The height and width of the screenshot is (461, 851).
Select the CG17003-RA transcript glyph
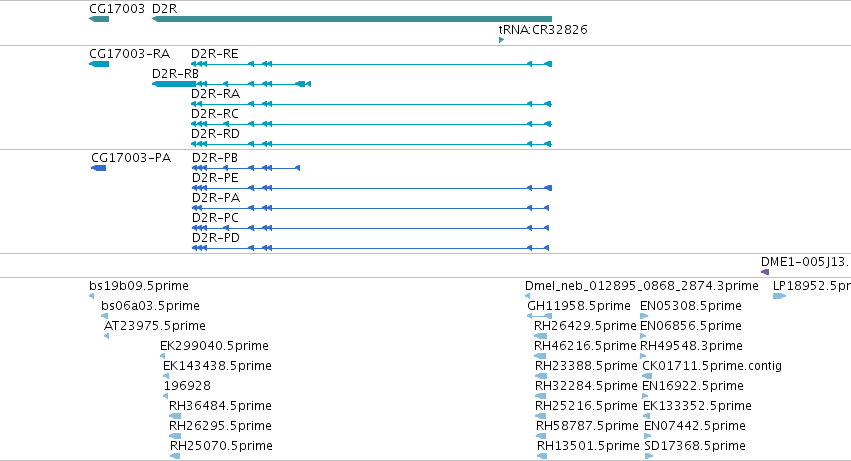pos(99,64)
